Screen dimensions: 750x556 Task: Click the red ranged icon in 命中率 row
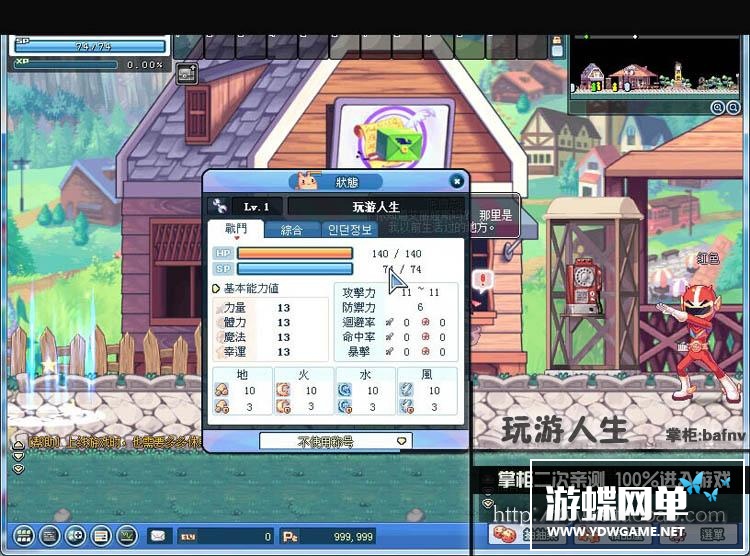click(x=425, y=337)
